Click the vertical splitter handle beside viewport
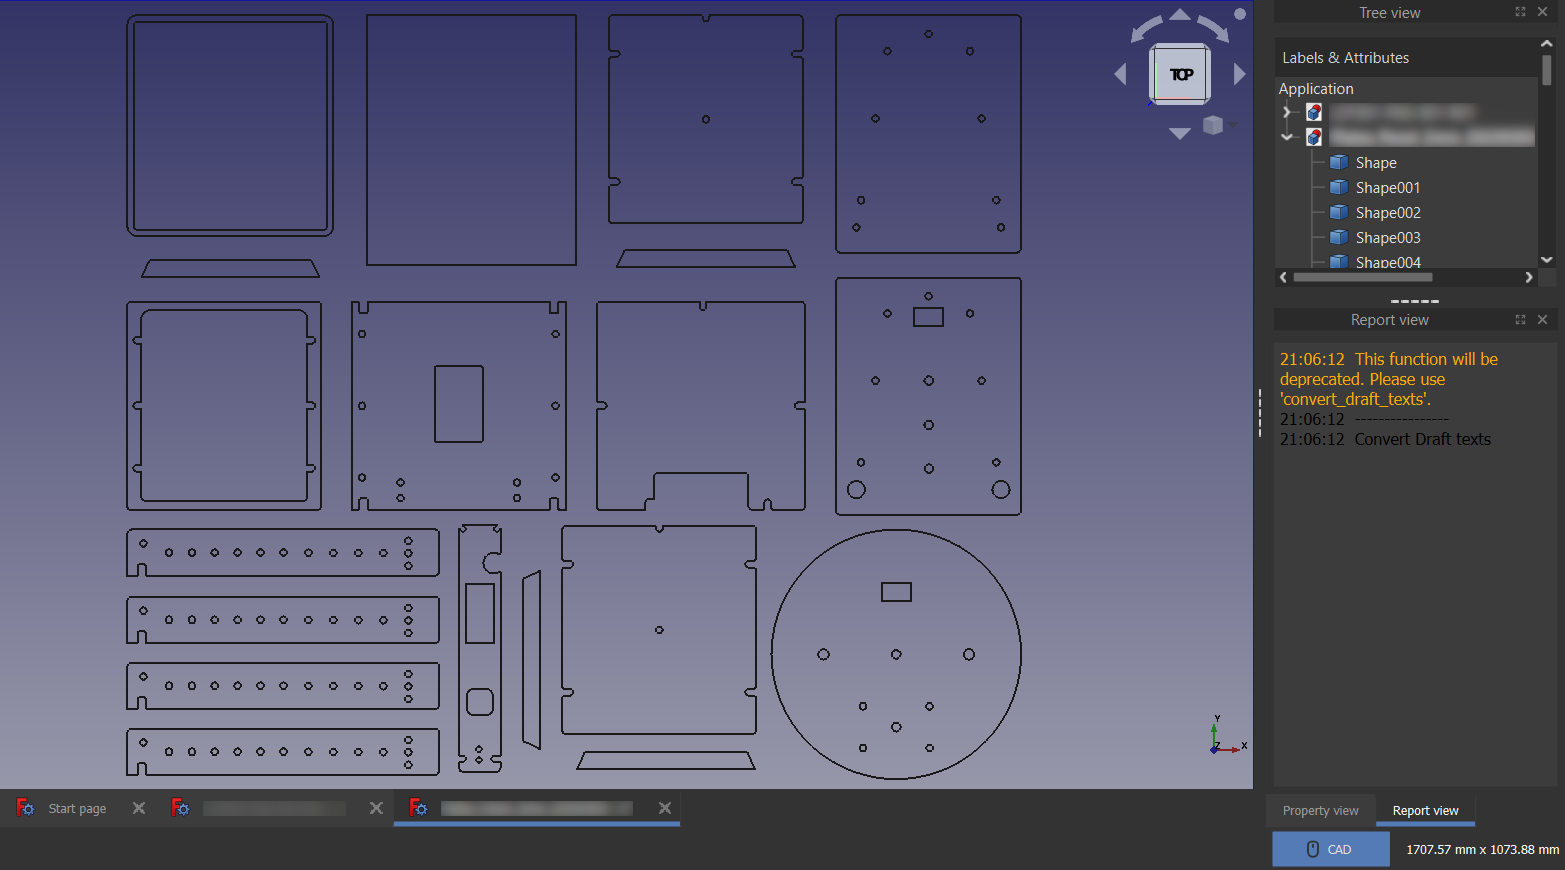 tap(1260, 412)
